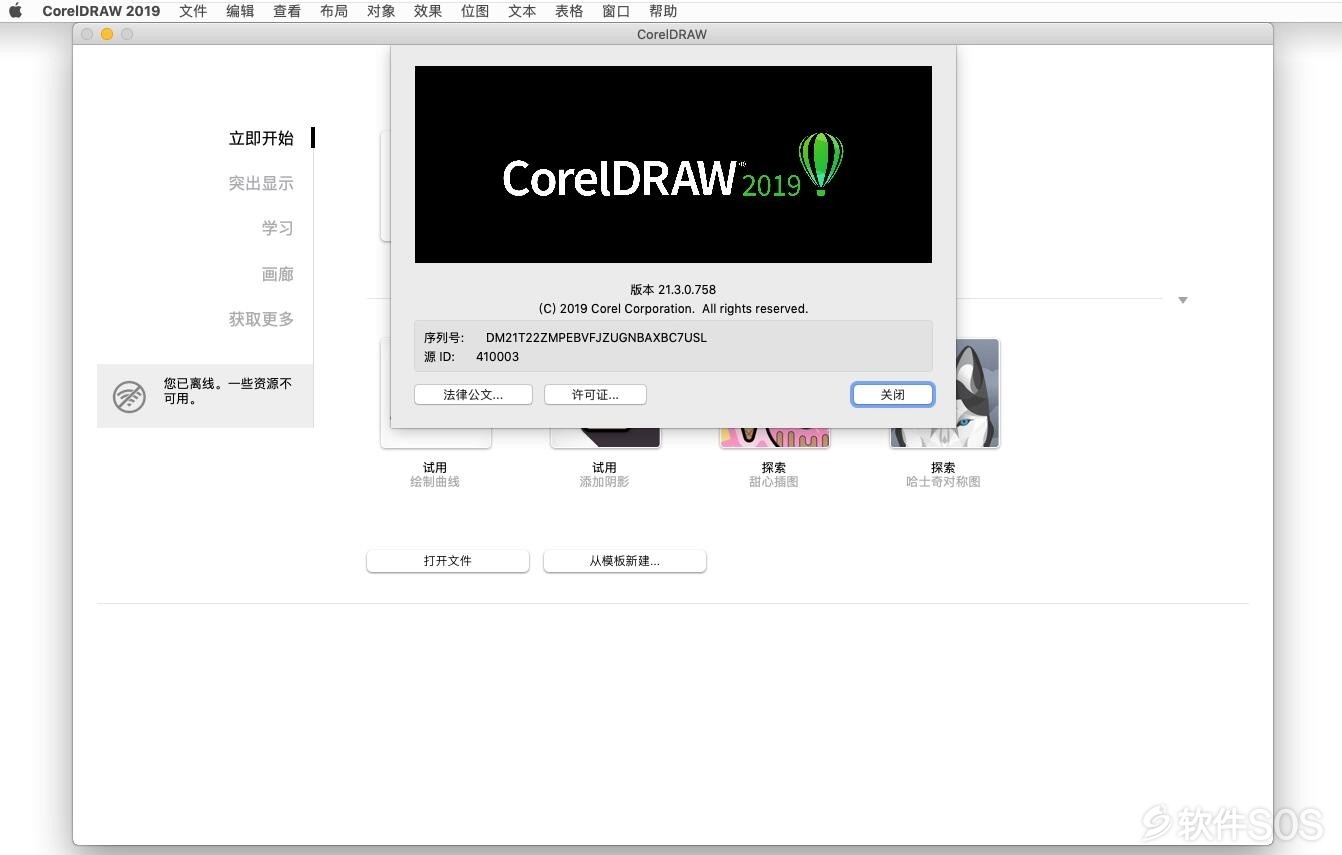Open the 对象 menu

point(381,11)
